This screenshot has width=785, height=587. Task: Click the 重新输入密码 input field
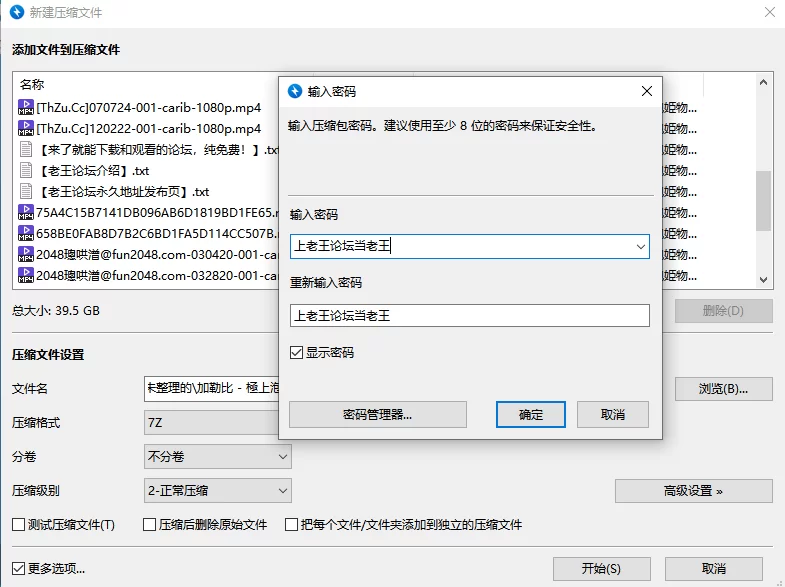470,316
